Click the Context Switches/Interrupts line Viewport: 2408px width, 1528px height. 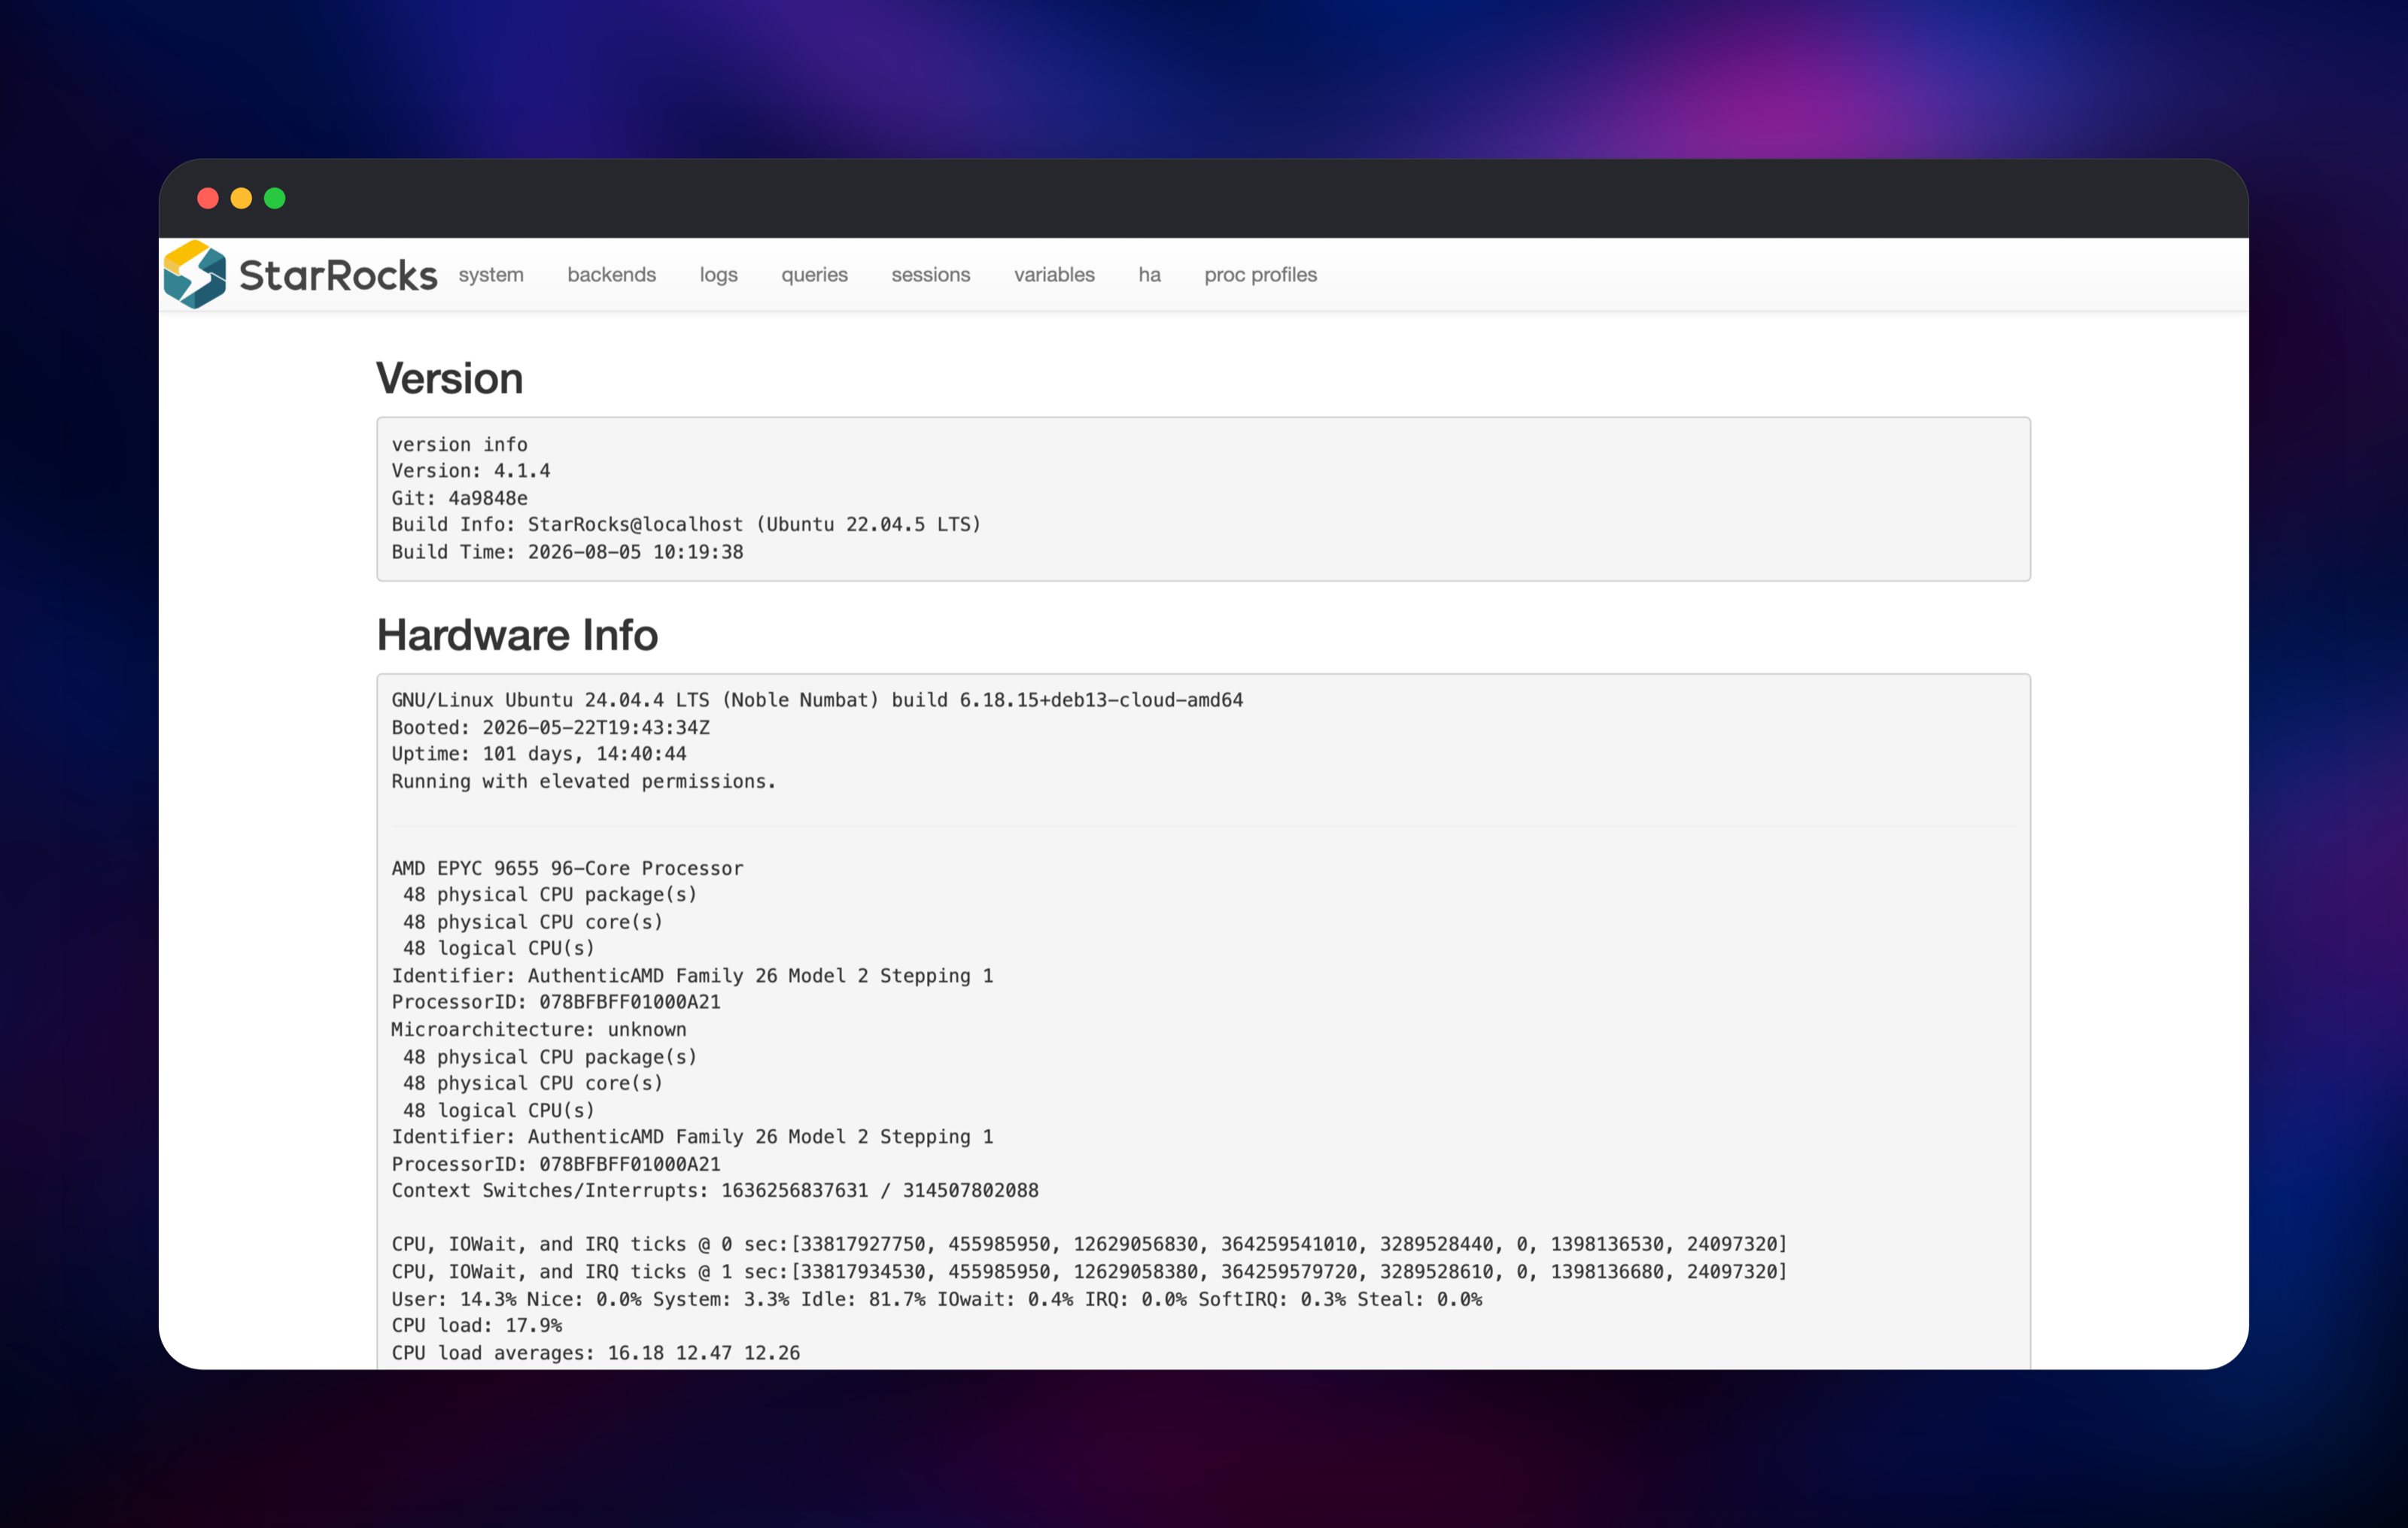(715, 1190)
